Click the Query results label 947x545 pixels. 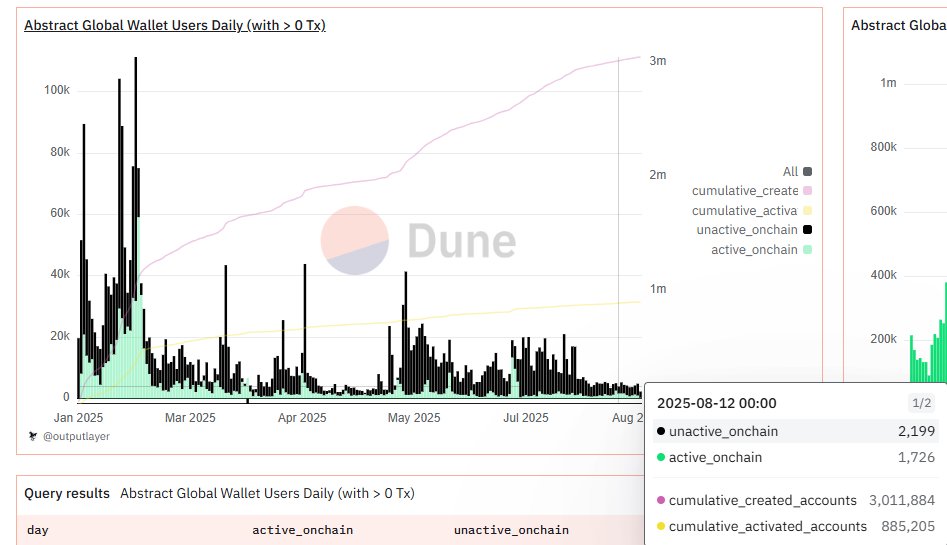pyautogui.click(x=67, y=493)
